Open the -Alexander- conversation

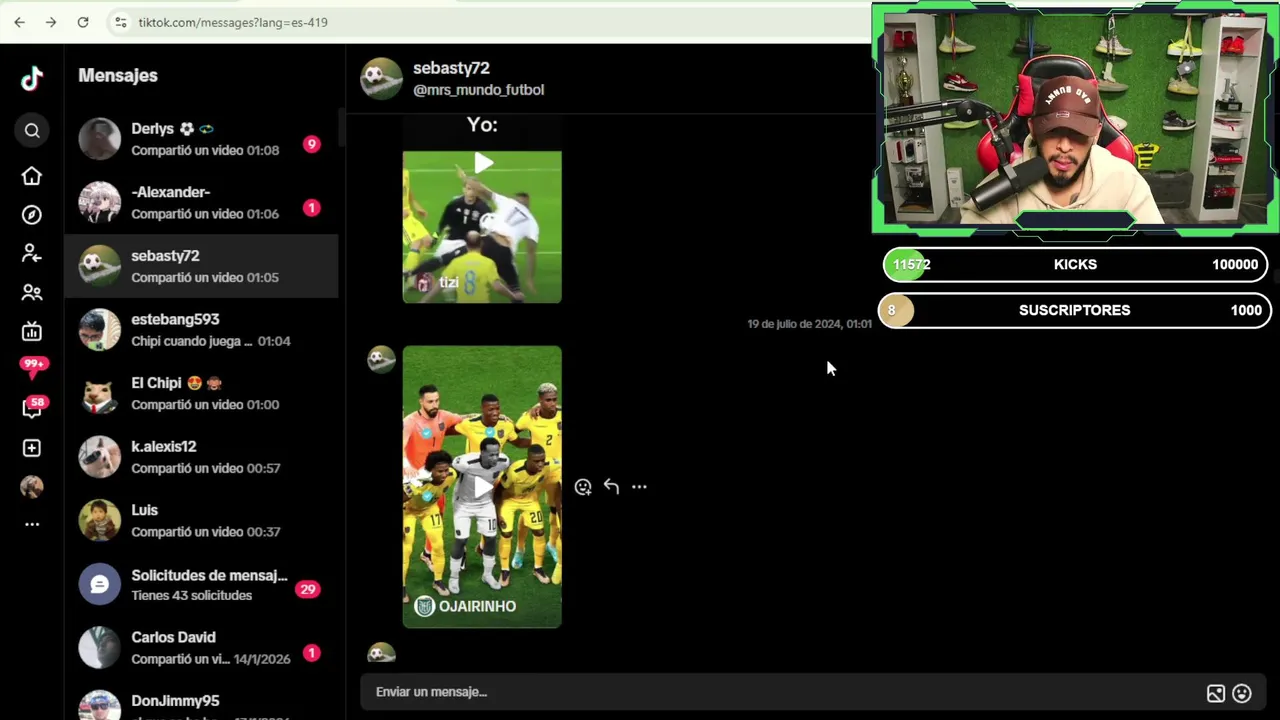pyautogui.click(x=201, y=202)
